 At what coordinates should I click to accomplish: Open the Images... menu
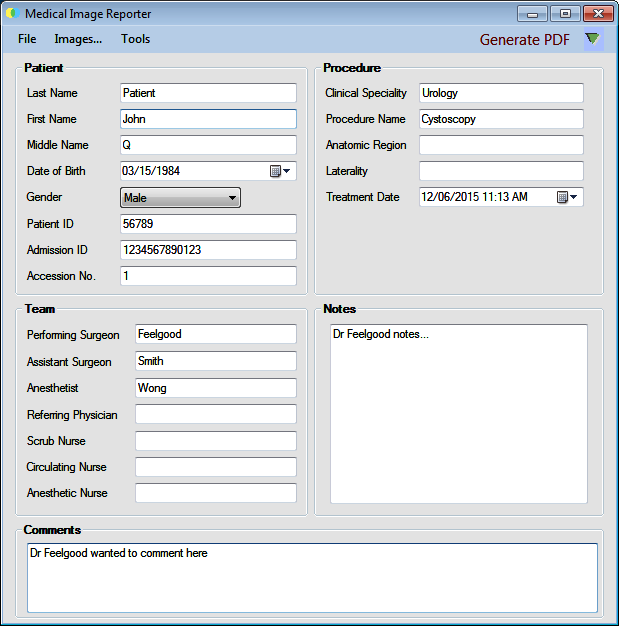click(x=78, y=39)
